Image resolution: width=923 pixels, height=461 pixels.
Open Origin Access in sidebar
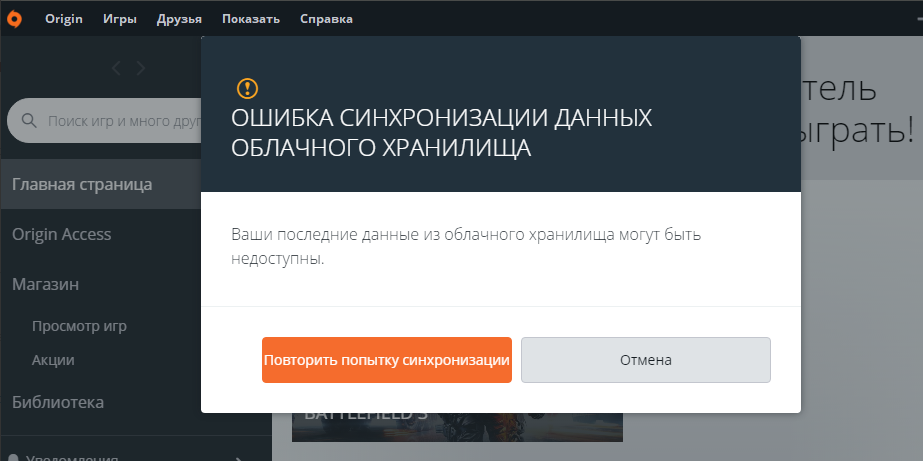pyautogui.click(x=62, y=234)
